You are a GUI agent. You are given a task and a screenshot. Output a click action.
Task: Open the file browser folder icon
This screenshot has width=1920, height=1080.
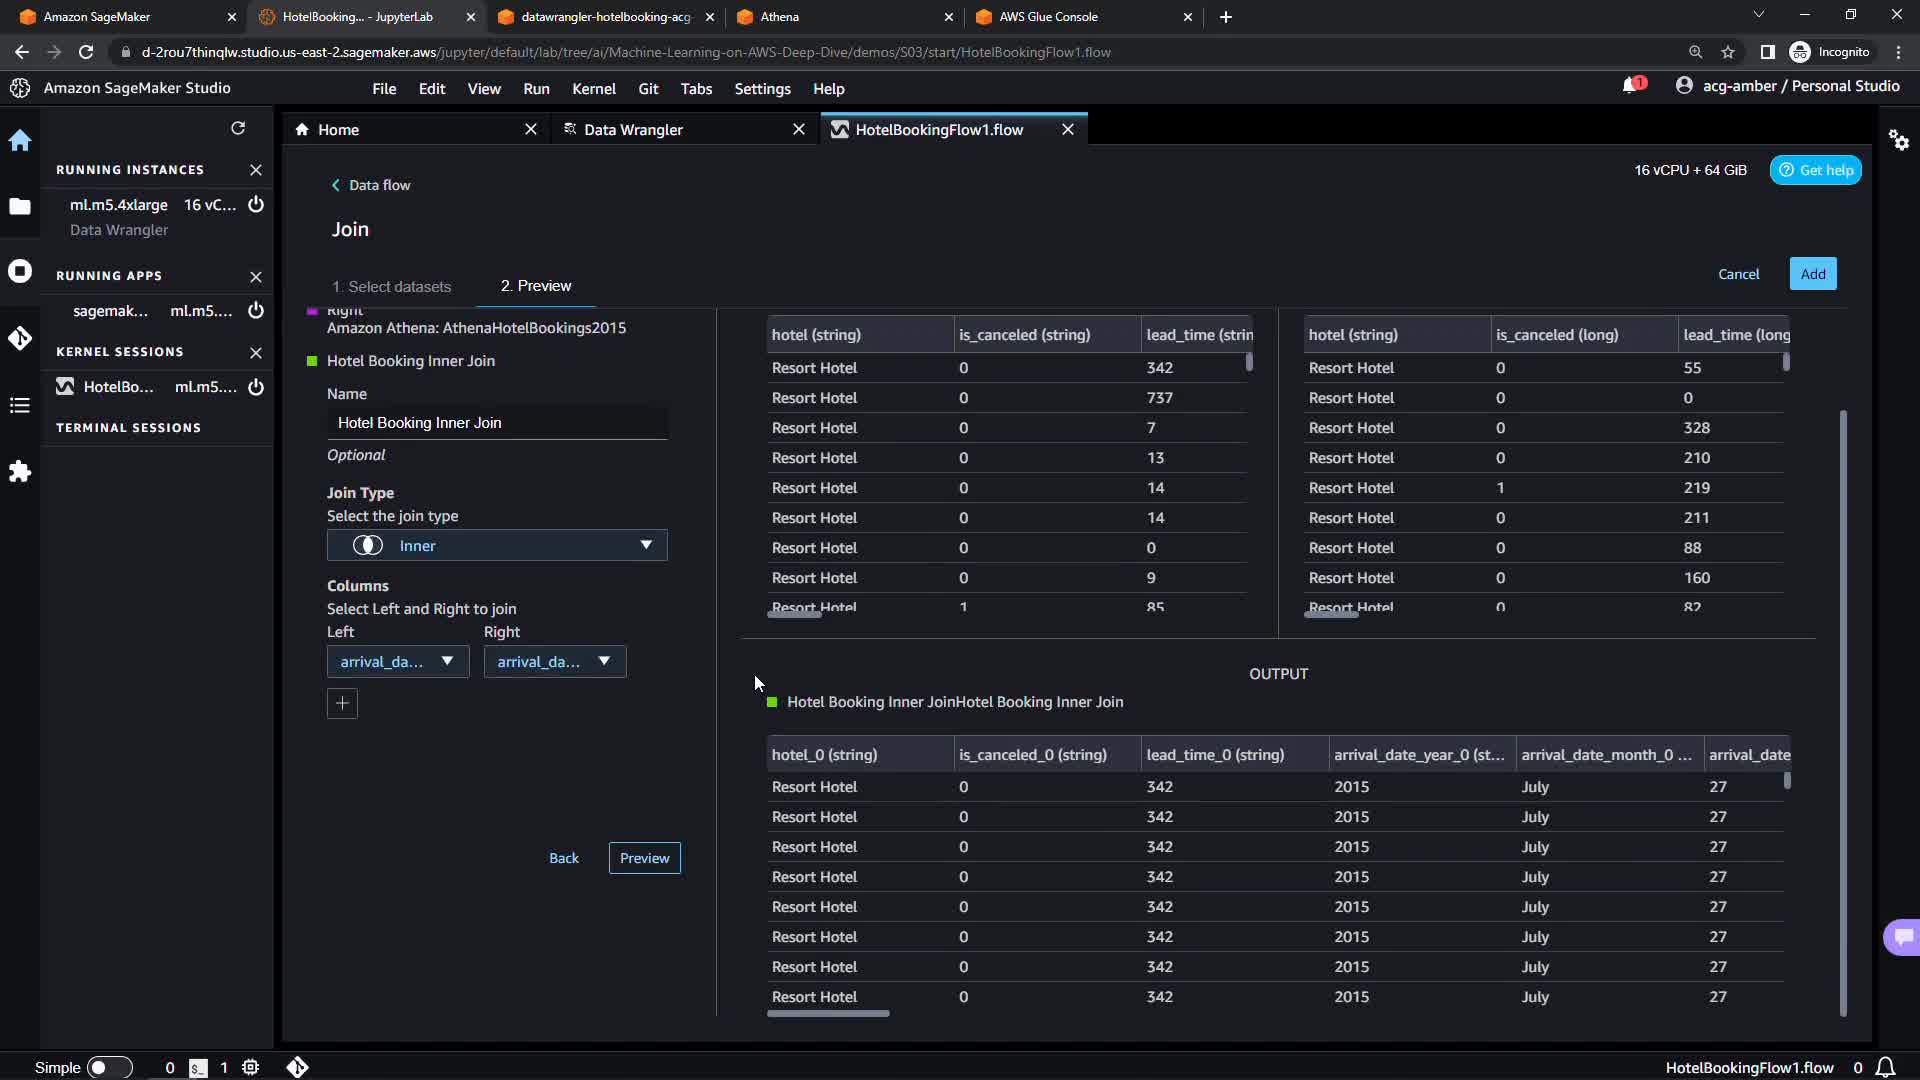[x=20, y=206]
